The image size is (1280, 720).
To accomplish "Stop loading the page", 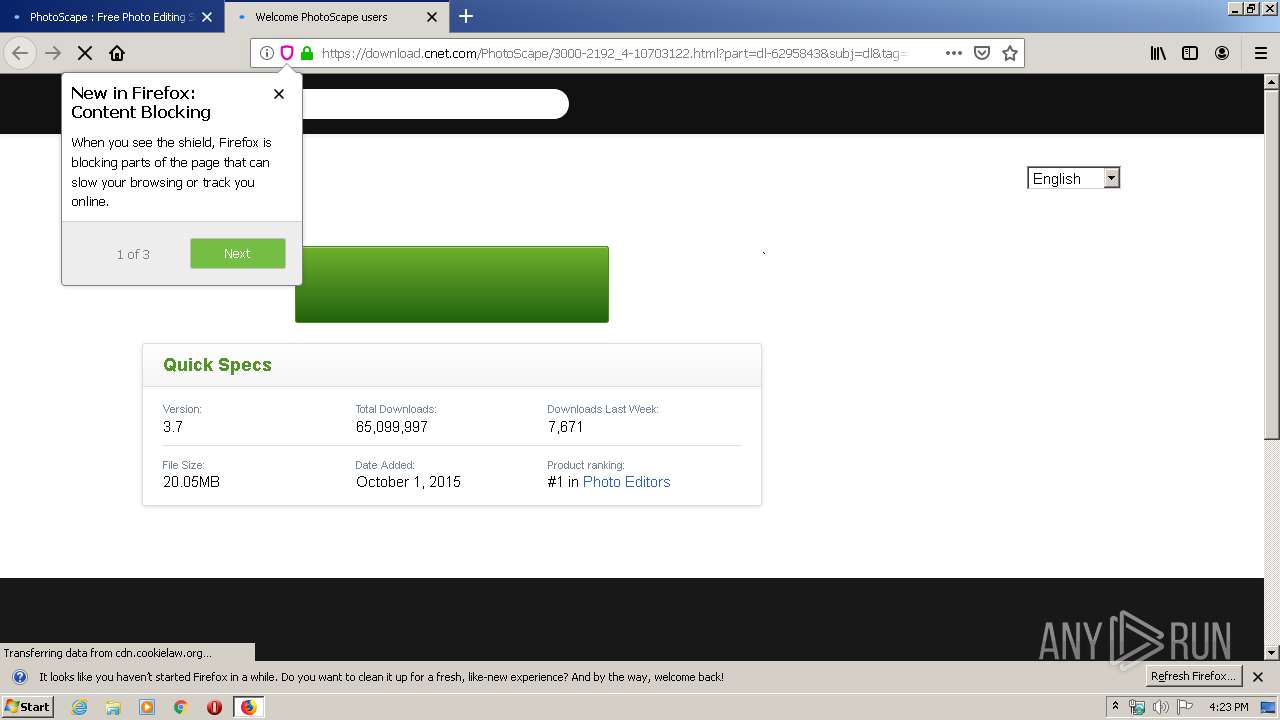I will [85, 53].
